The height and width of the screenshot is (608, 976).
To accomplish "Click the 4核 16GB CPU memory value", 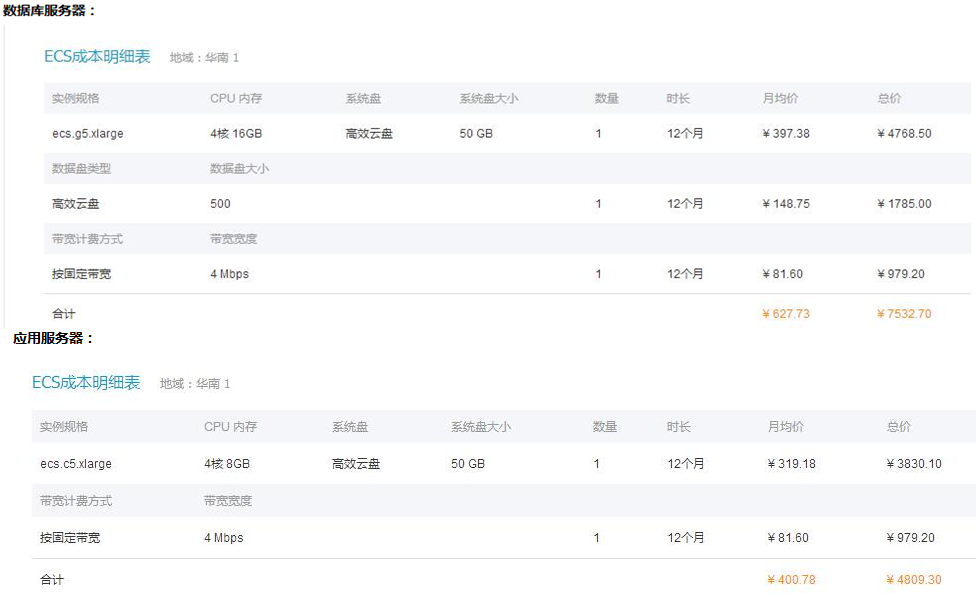I will tap(236, 134).
